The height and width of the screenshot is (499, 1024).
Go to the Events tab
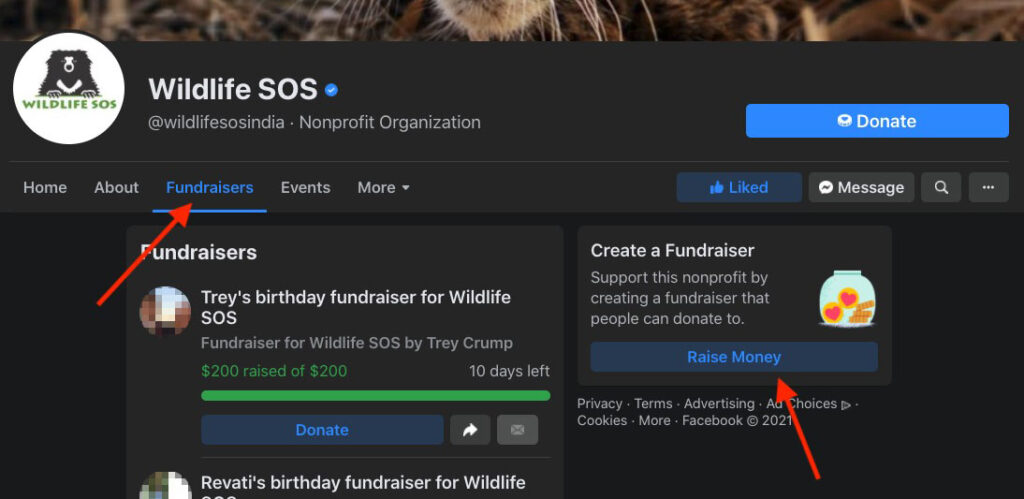point(305,187)
